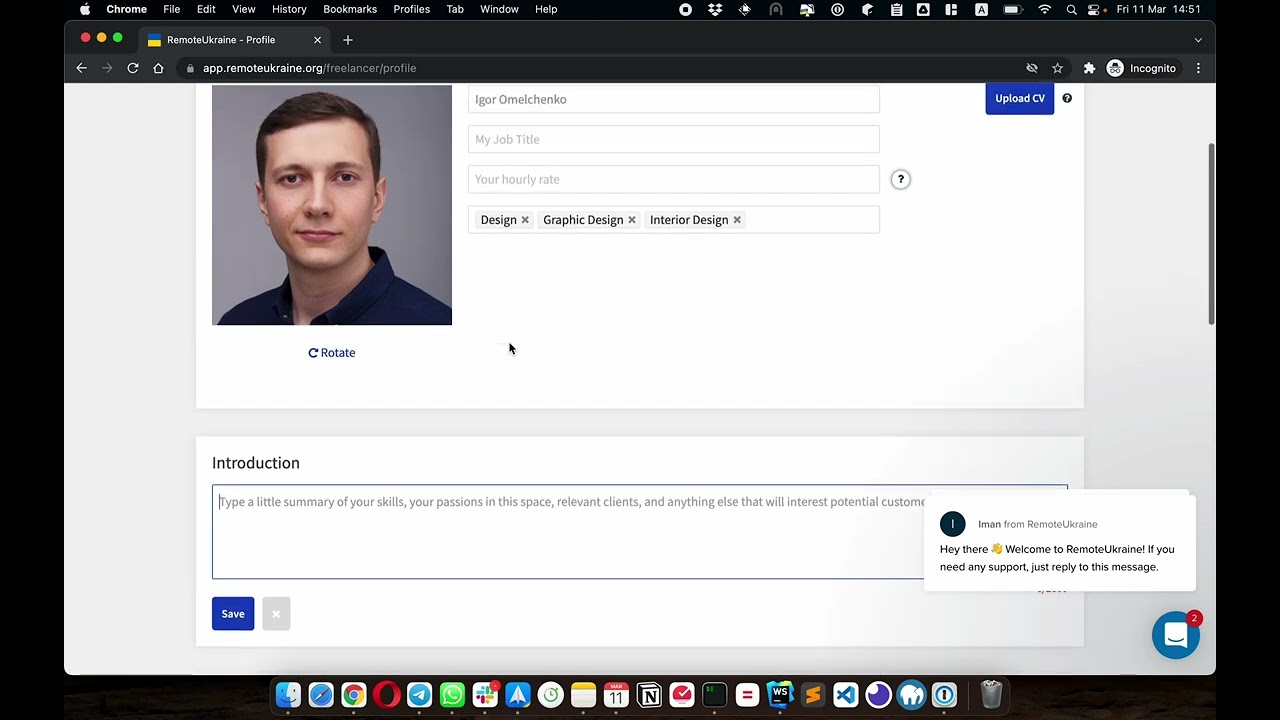Open Spotlight search in the menu bar
Image resolution: width=1280 pixels, height=720 pixels.
click(x=1071, y=9)
